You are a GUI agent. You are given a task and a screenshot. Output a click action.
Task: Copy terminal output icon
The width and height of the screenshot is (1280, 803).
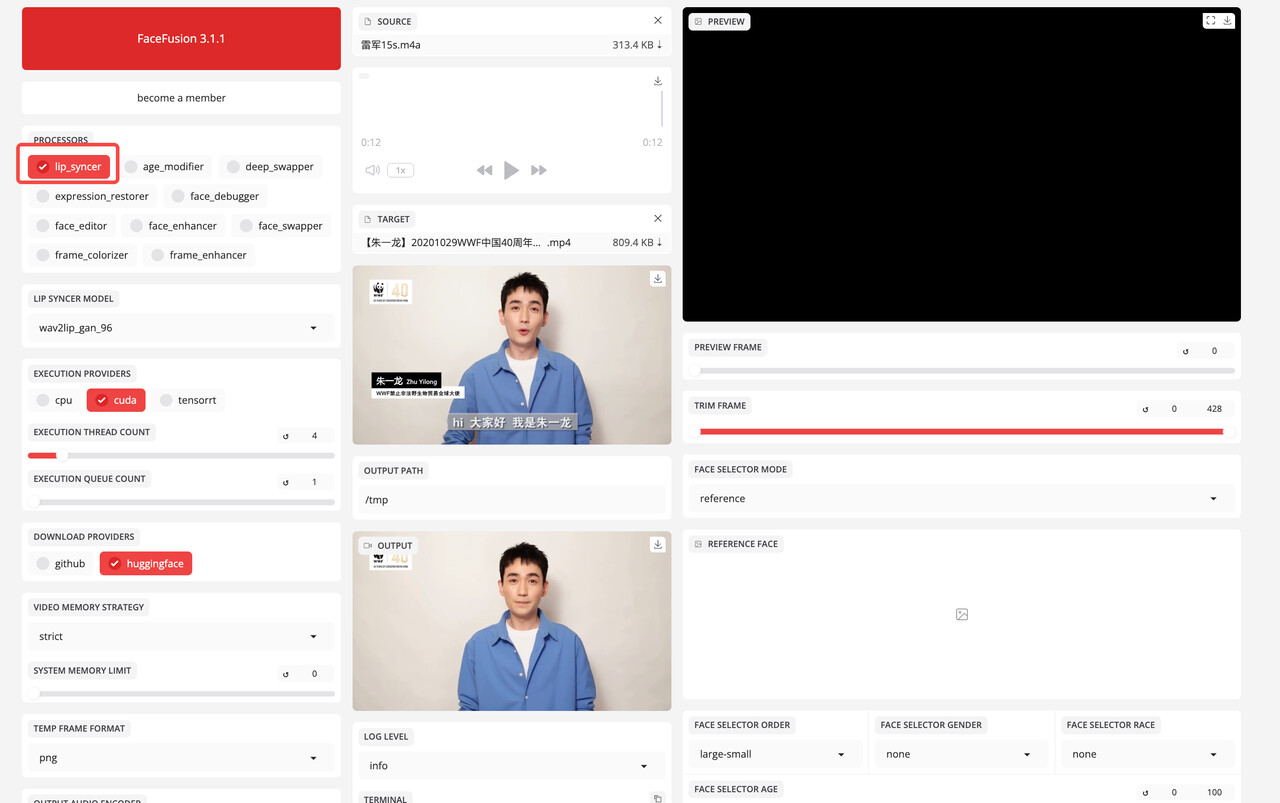tap(657, 798)
